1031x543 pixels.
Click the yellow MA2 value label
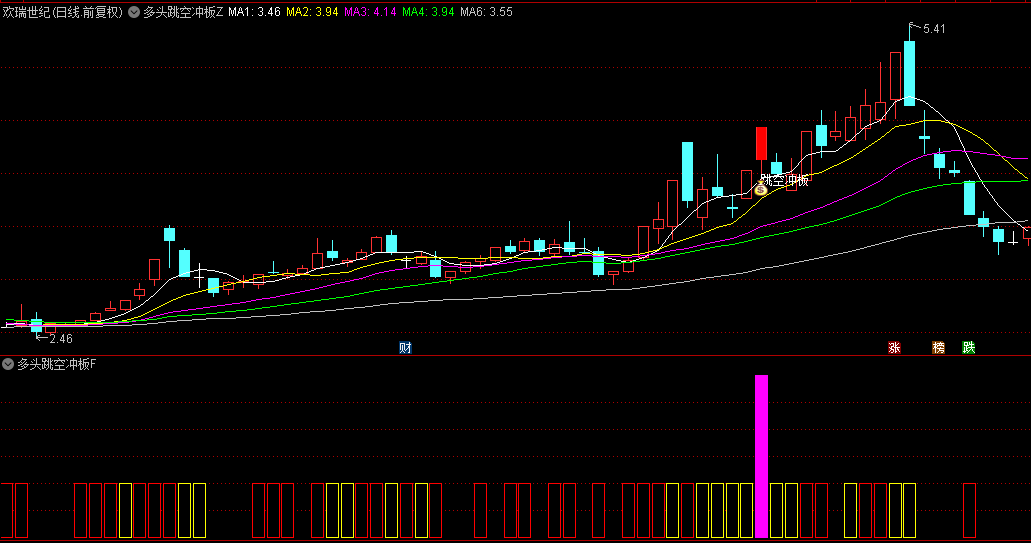312,13
